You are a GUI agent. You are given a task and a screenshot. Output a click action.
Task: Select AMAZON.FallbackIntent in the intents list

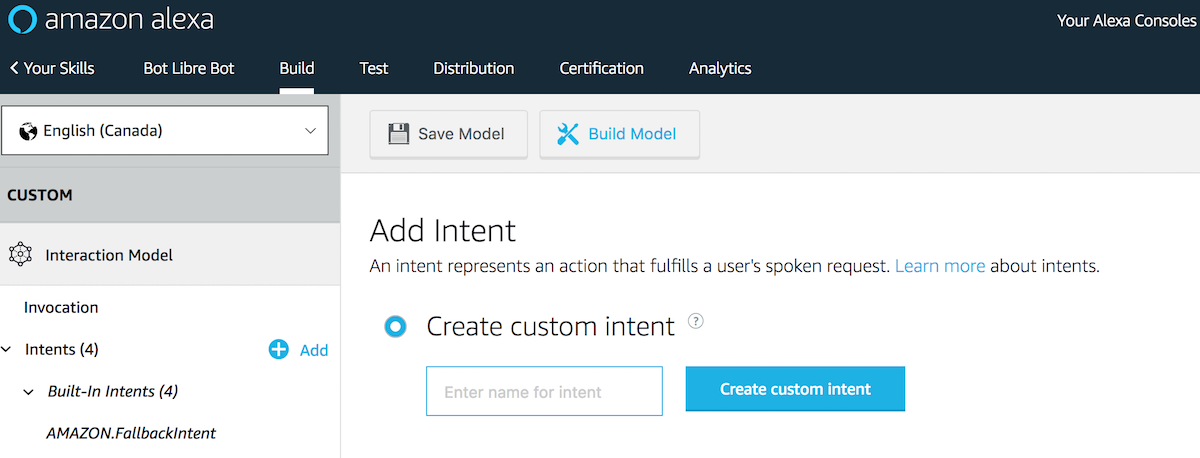[131, 433]
